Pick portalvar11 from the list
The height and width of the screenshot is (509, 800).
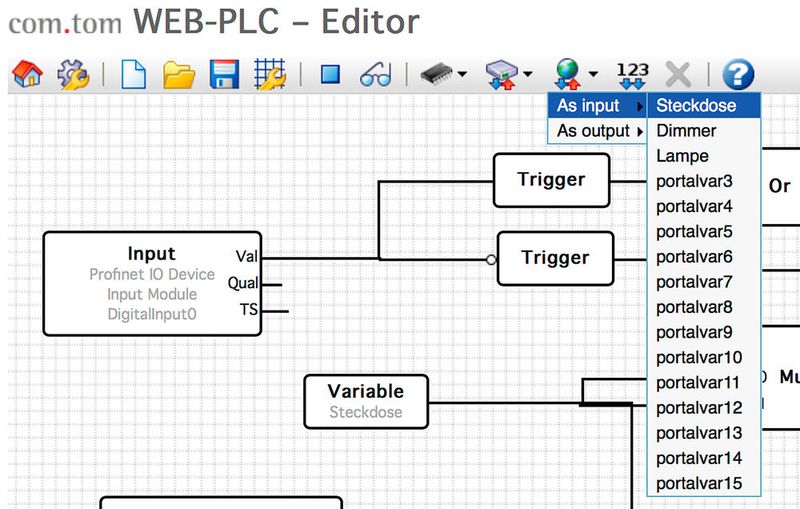[704, 383]
